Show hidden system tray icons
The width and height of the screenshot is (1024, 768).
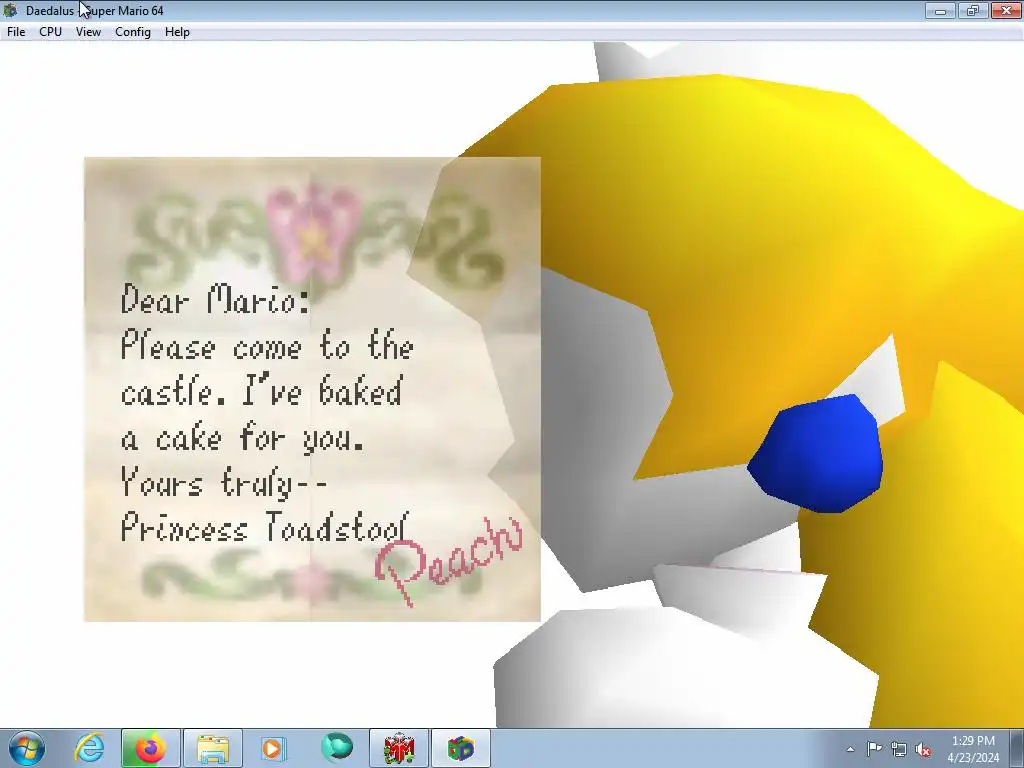point(850,749)
